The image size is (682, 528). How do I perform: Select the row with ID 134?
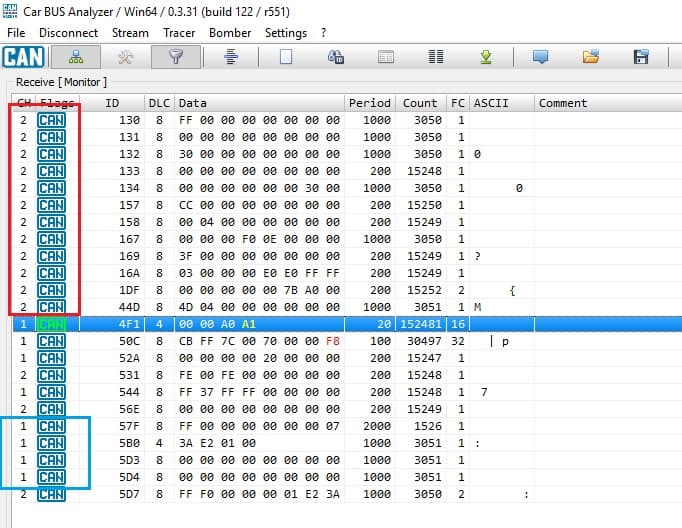(347, 188)
